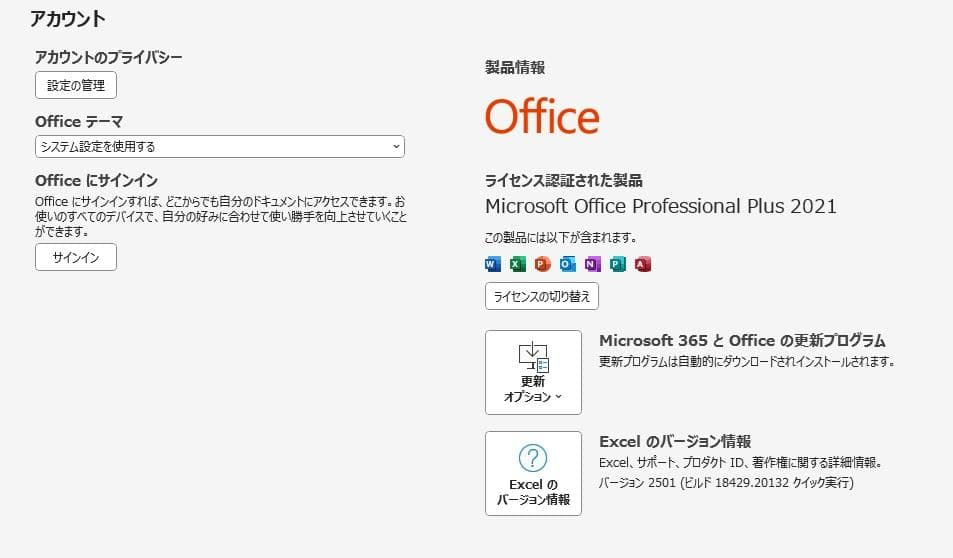This screenshot has width=953, height=558.
Task: Open Excel のバージョン情報 button
Action: [x=533, y=473]
